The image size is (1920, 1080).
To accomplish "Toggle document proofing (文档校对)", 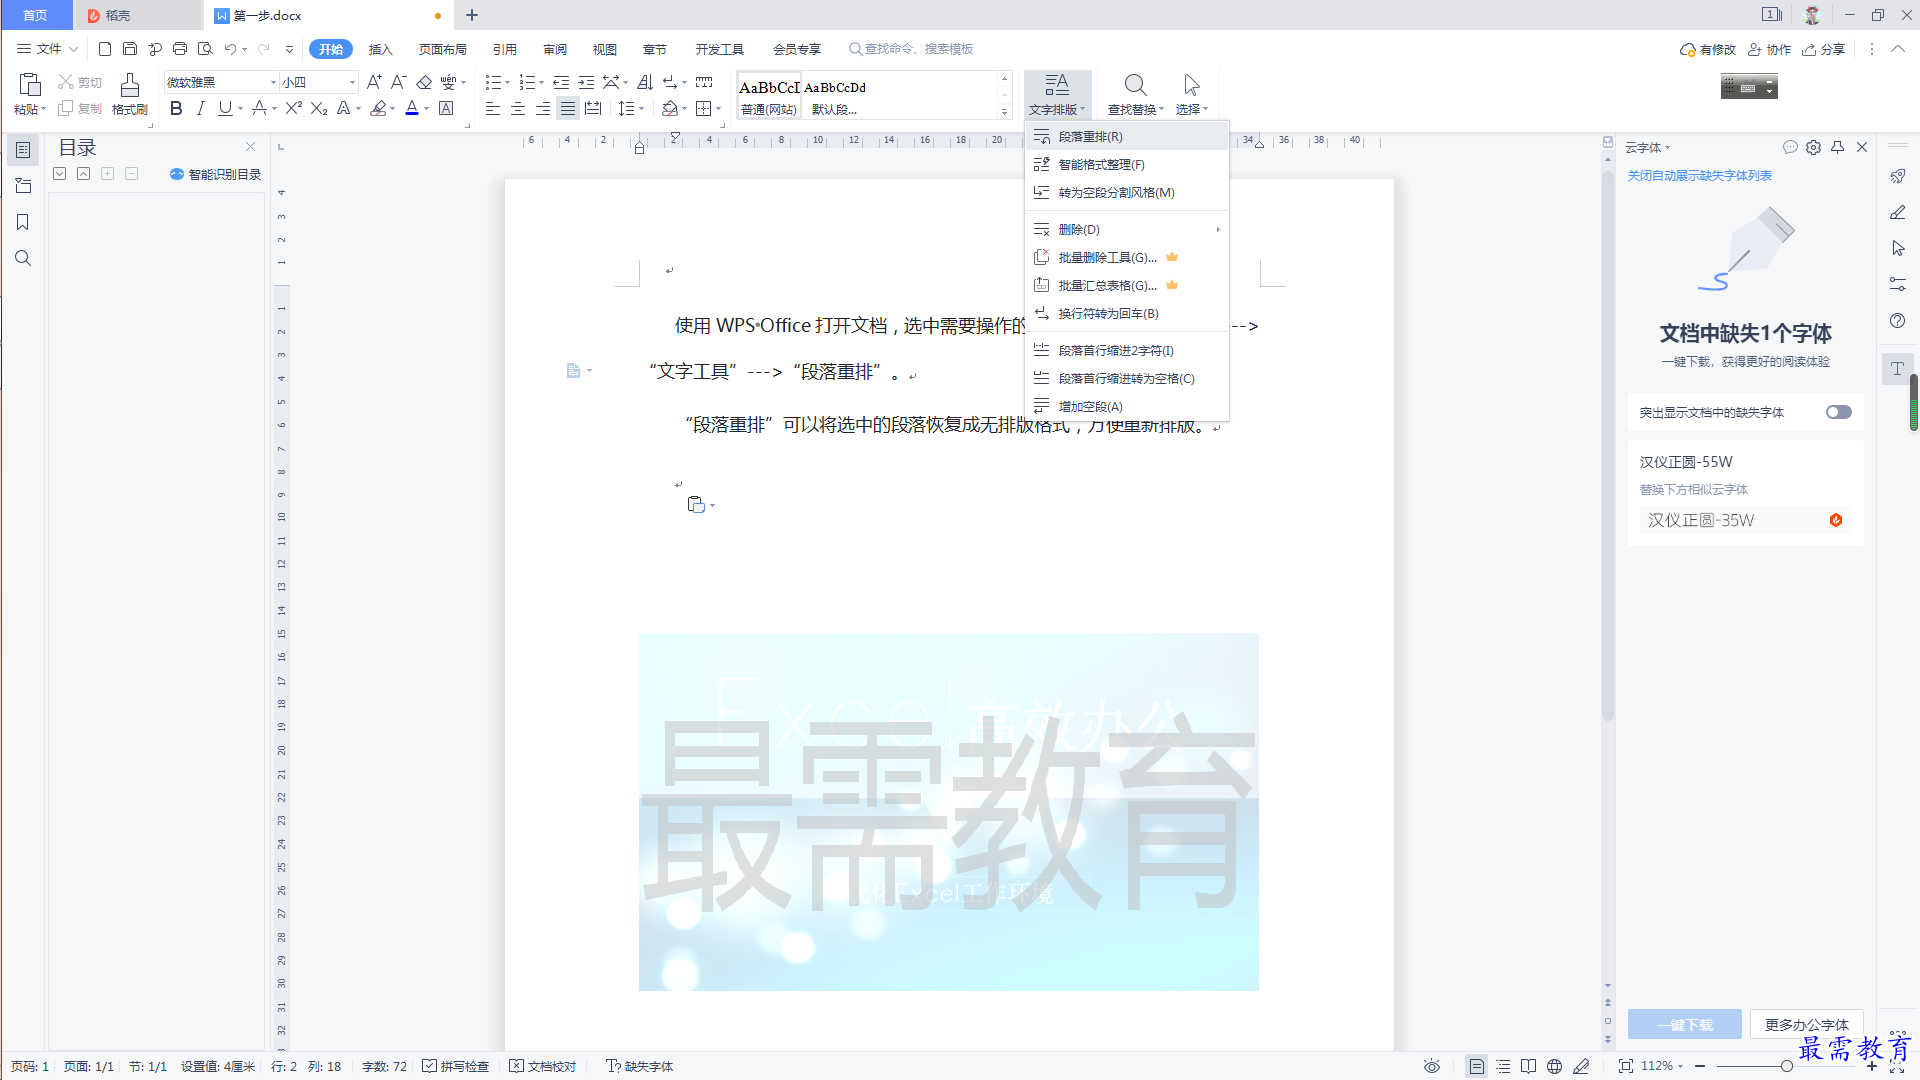I will point(543,1066).
